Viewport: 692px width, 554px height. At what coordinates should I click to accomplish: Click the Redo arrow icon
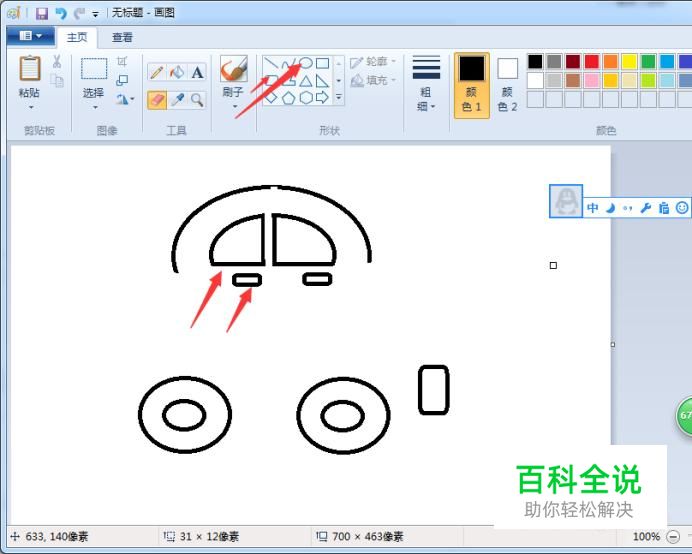[x=79, y=14]
